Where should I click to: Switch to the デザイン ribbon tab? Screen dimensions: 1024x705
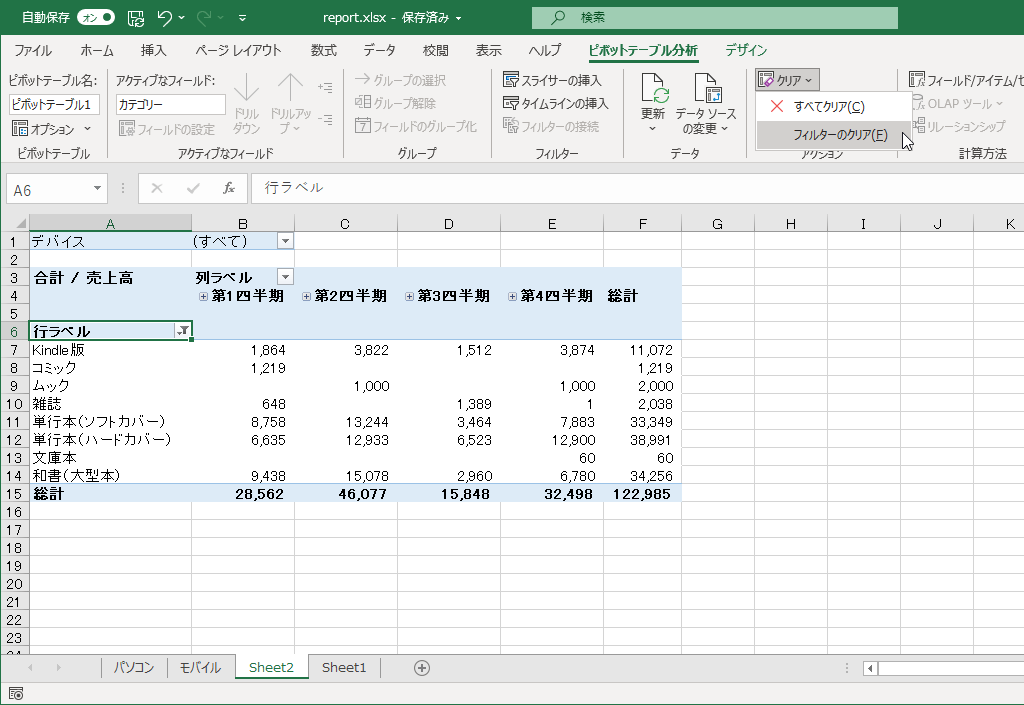tap(746, 50)
